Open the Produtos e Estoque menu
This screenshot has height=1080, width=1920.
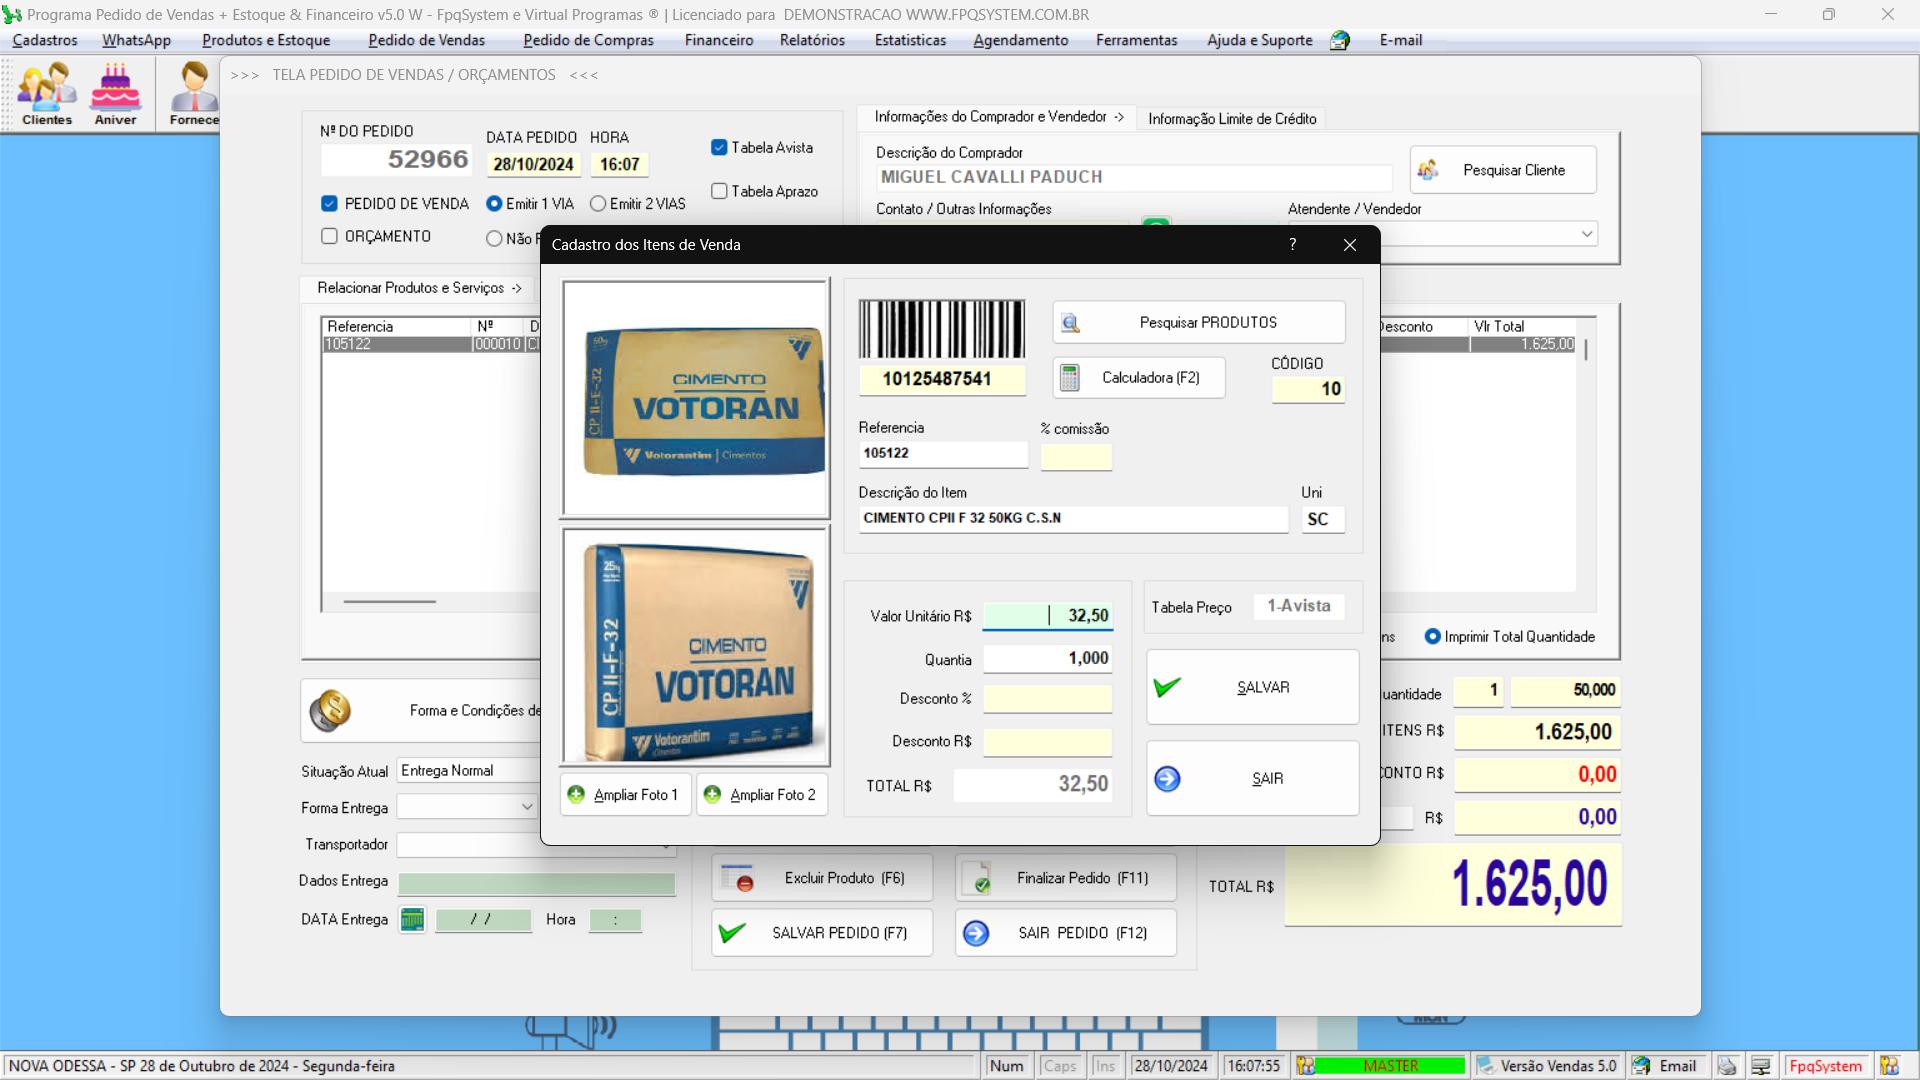266,40
